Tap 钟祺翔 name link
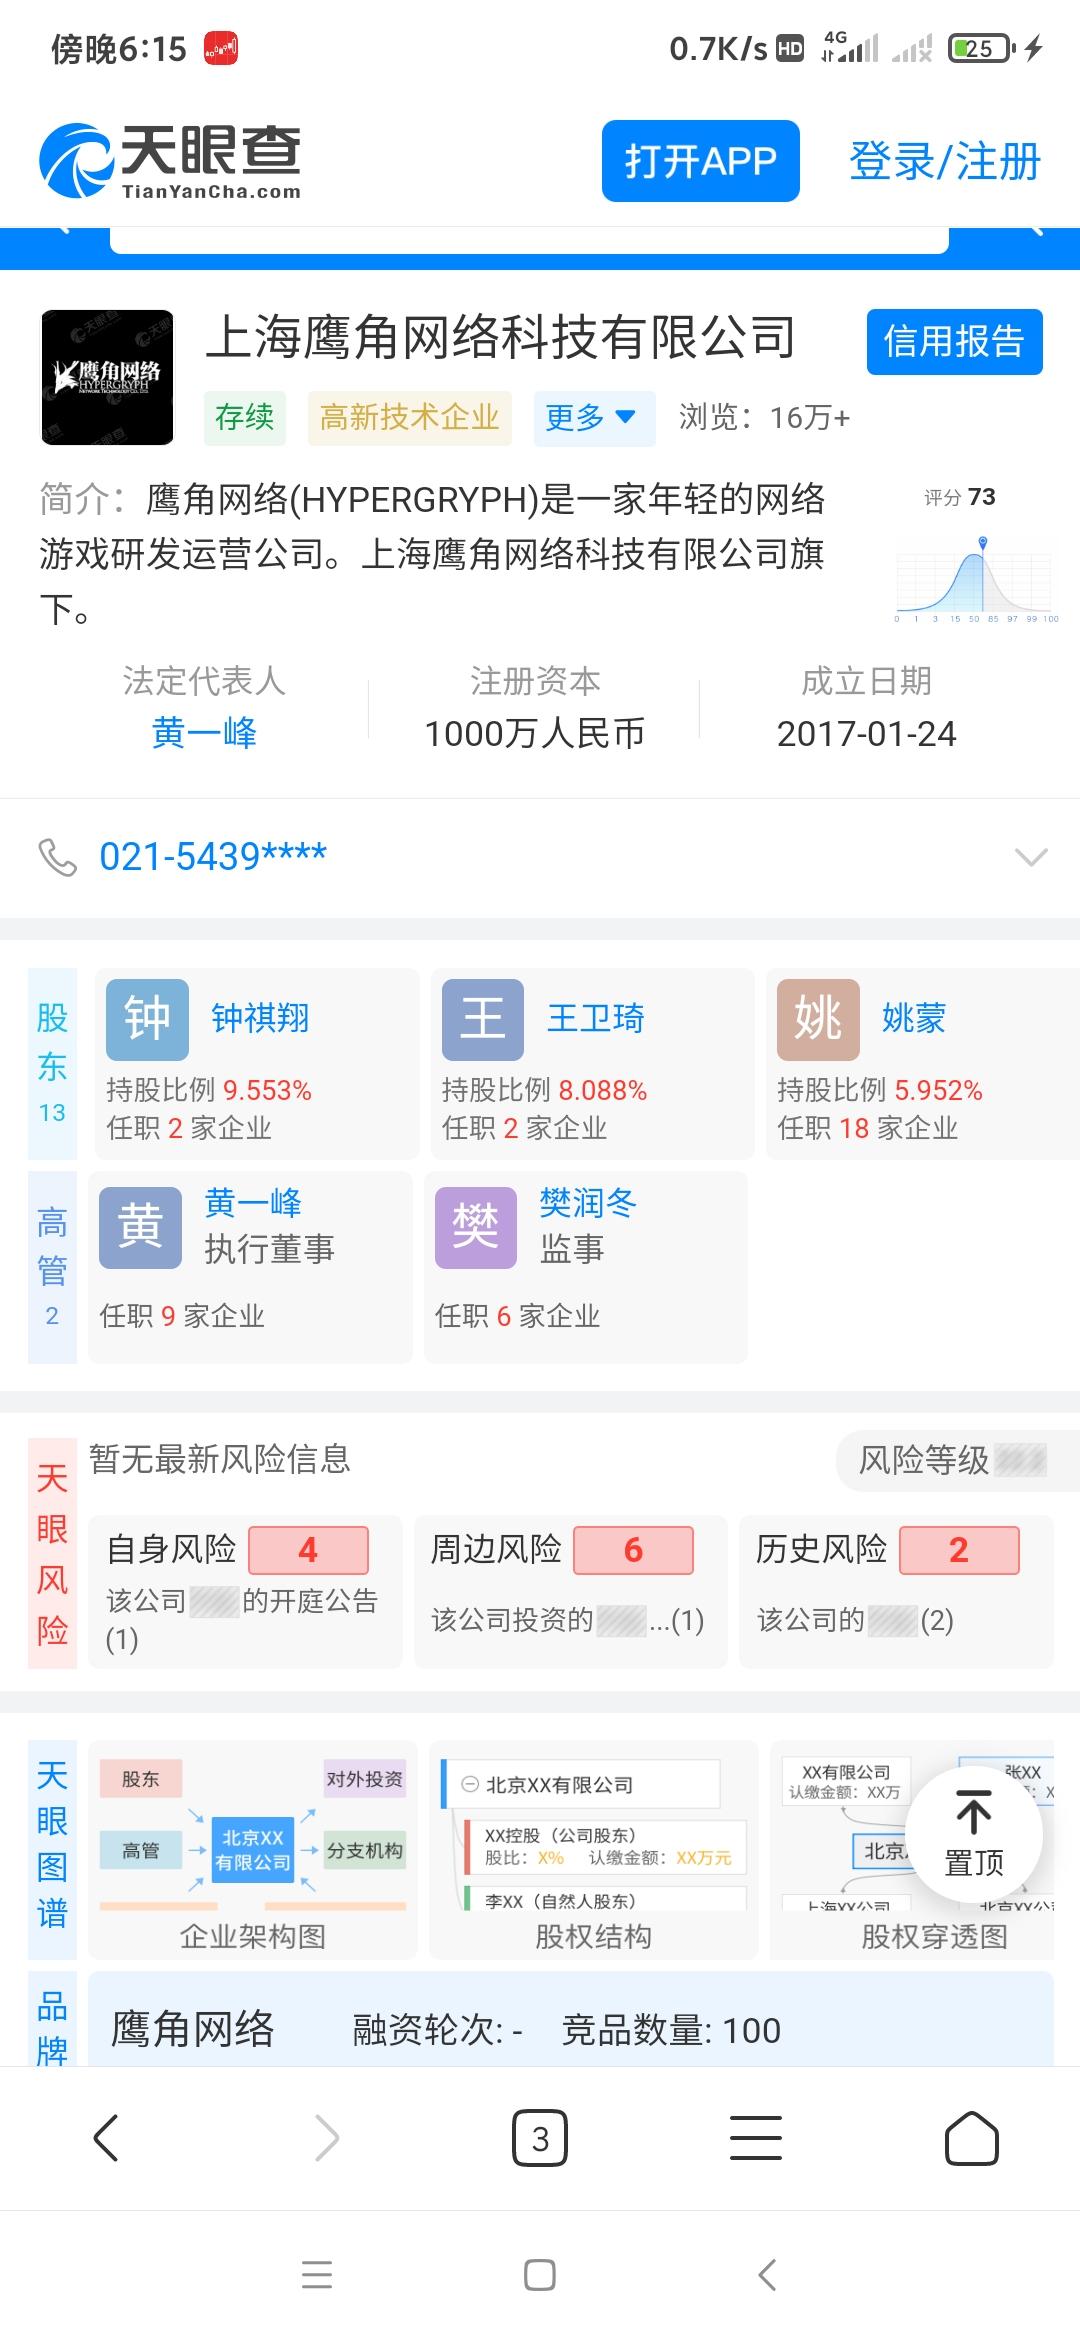The image size is (1080, 2340). (260, 1018)
